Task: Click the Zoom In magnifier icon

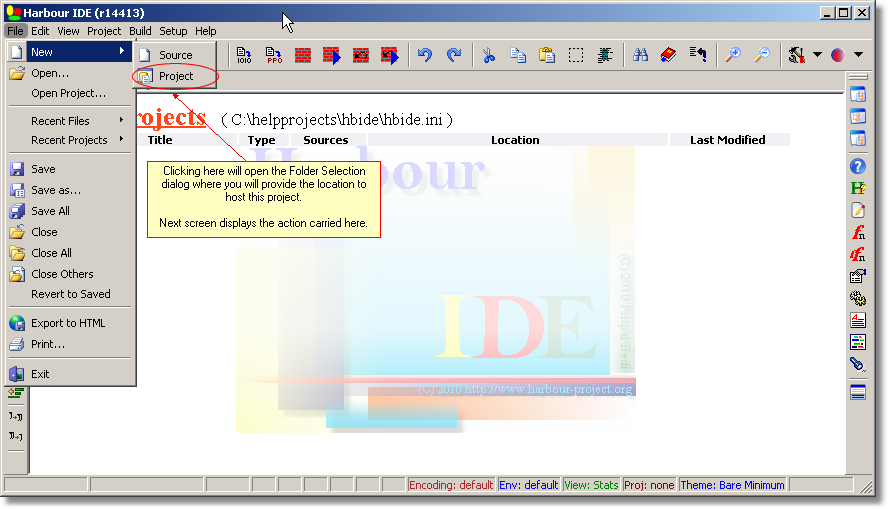Action: tap(733, 55)
